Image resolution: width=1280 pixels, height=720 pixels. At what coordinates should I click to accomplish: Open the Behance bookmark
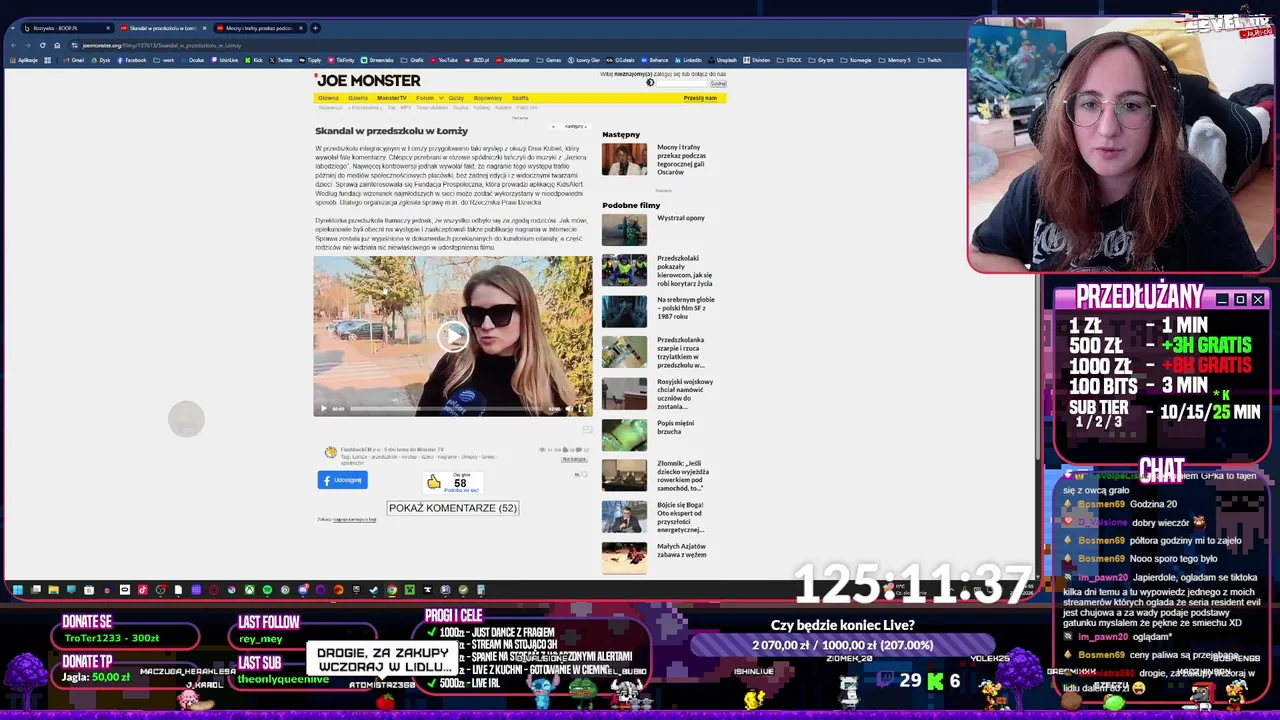(654, 60)
